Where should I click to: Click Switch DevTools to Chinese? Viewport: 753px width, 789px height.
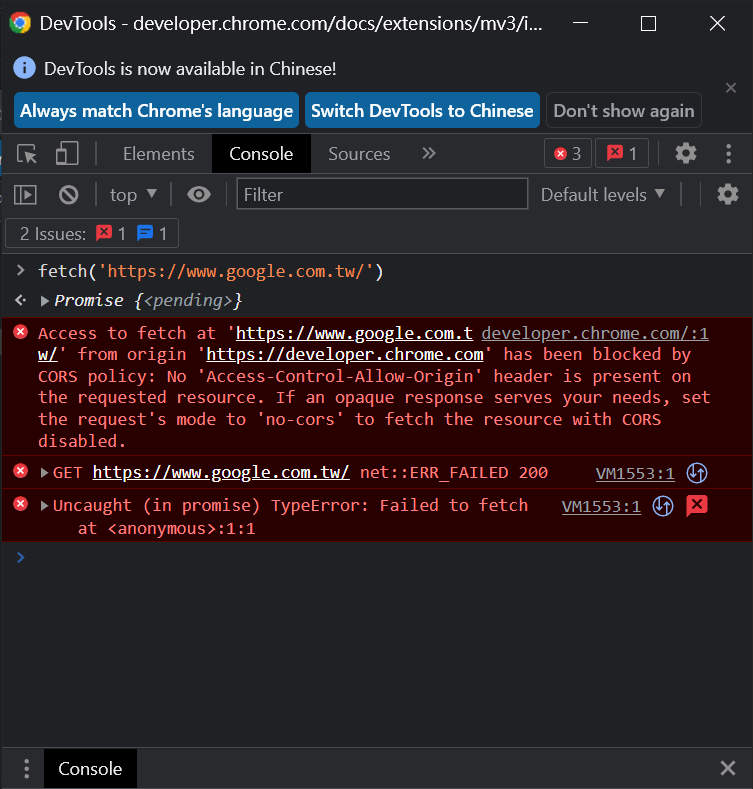422,110
